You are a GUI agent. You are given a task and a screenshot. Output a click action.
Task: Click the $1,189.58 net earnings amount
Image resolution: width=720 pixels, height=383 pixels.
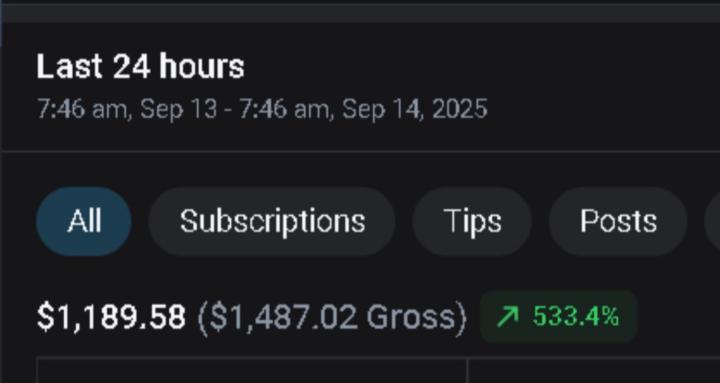pyautogui.click(x=111, y=317)
